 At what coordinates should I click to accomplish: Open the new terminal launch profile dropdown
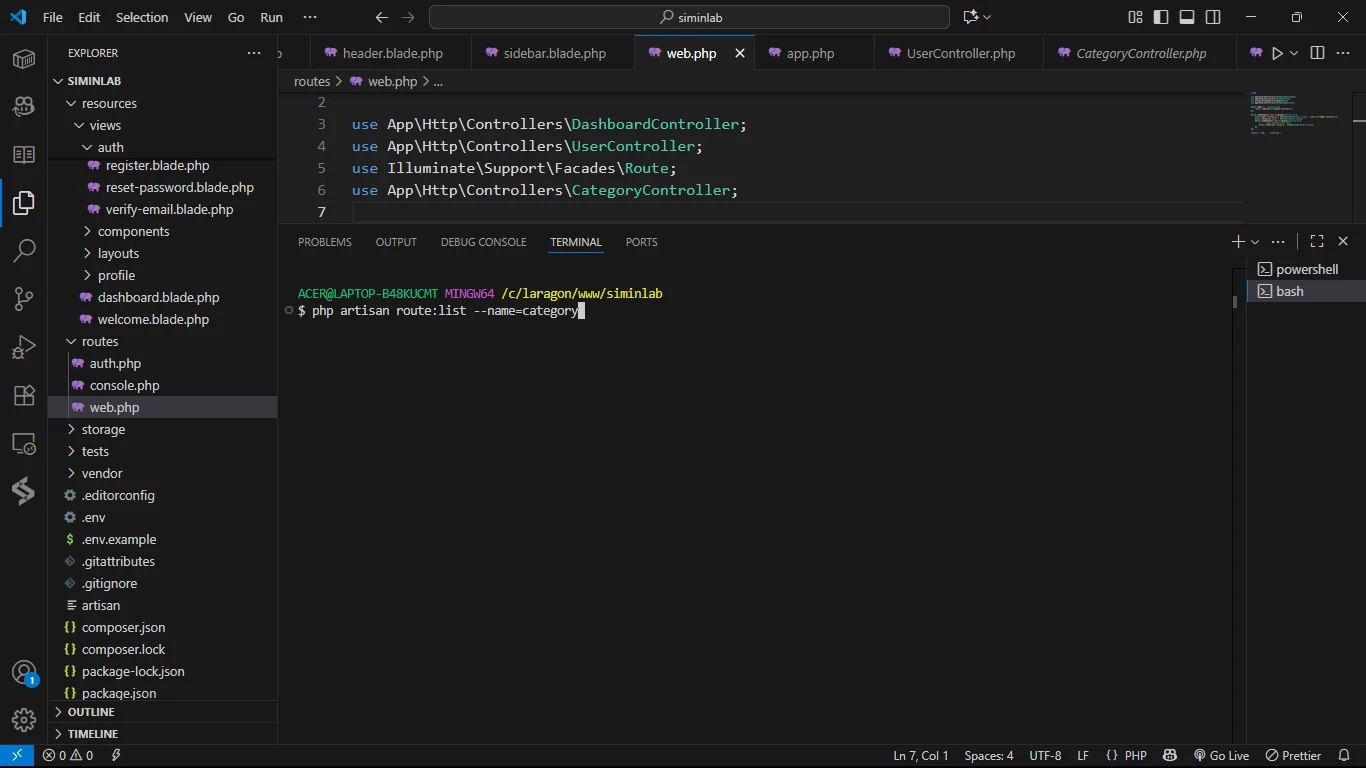tap(1255, 242)
